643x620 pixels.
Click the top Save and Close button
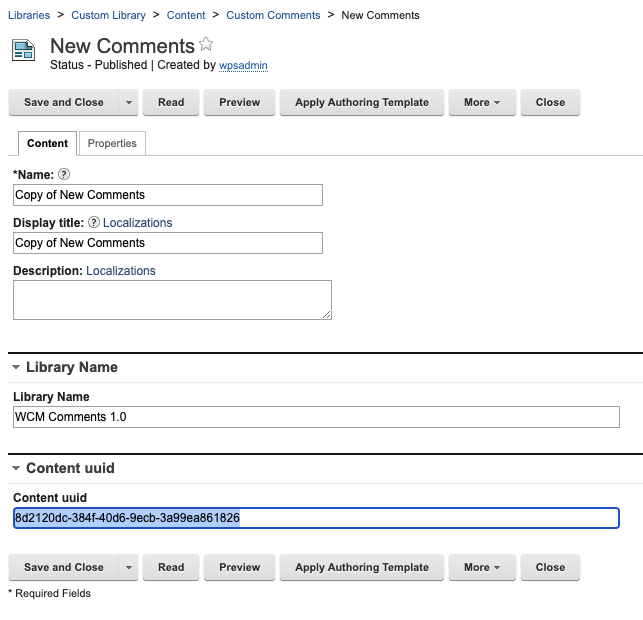pyautogui.click(x=64, y=102)
